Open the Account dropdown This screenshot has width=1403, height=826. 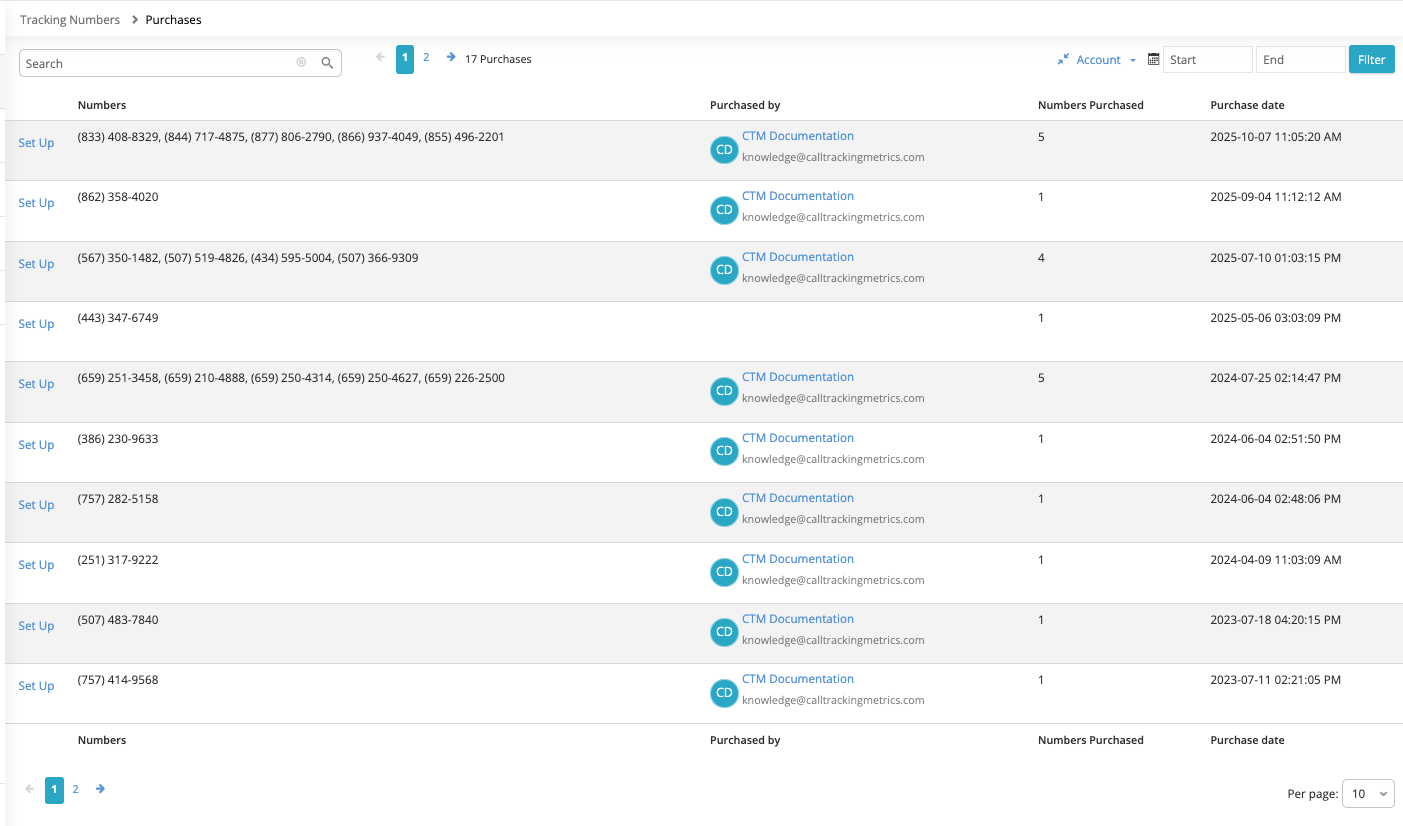[x=1106, y=60]
